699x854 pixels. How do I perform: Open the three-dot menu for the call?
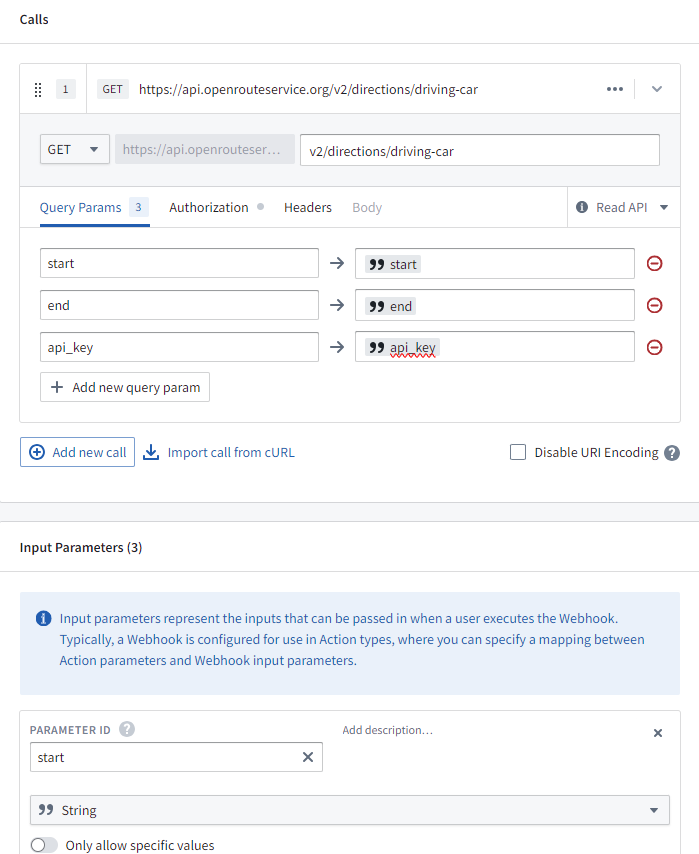615,89
